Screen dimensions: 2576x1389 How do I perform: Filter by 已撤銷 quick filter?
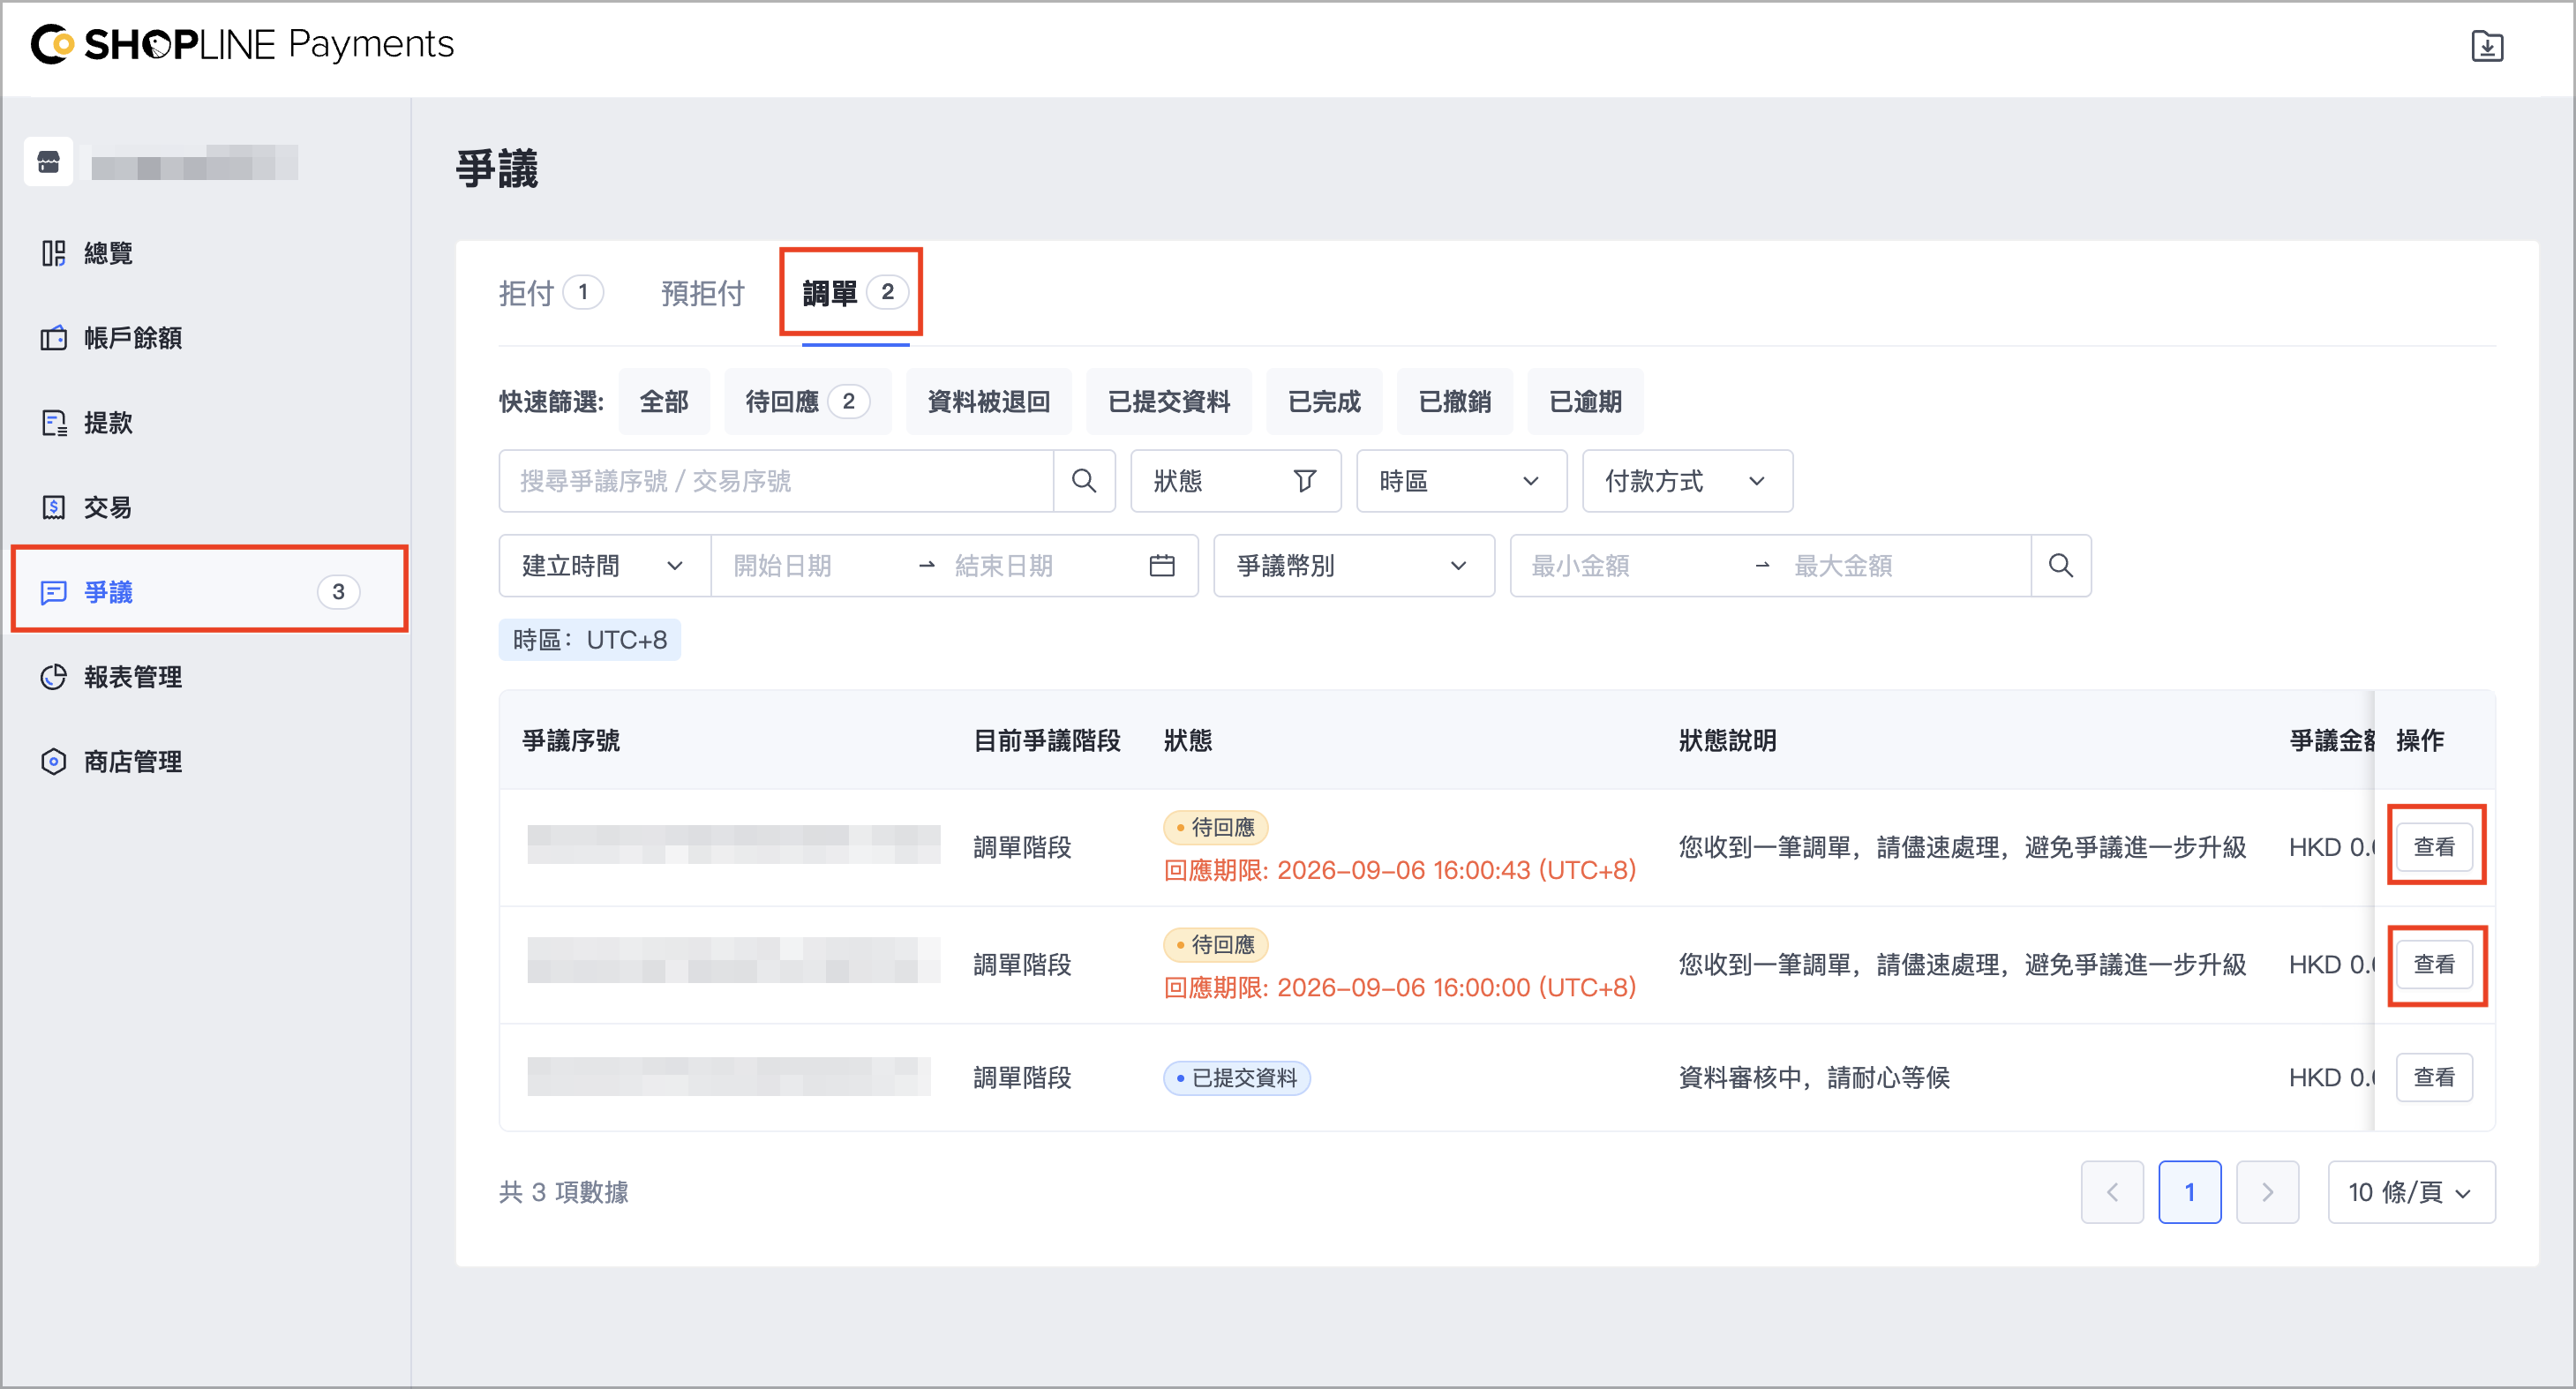[x=1454, y=402]
